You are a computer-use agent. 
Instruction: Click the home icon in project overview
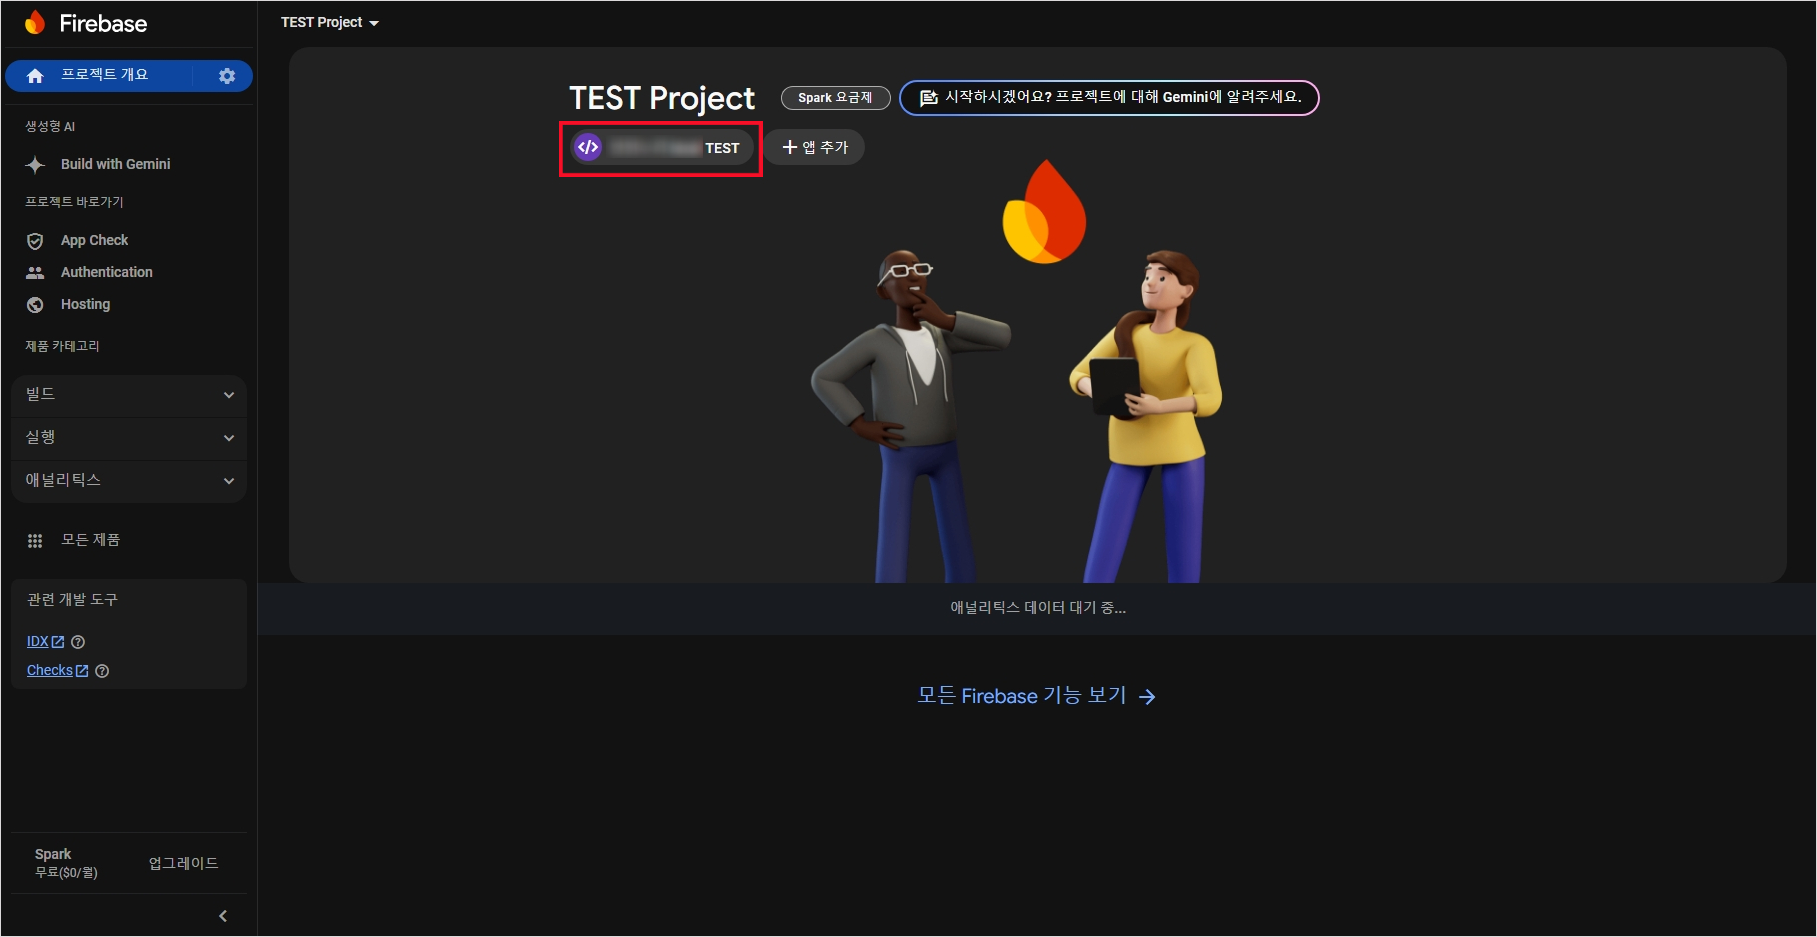[35, 76]
